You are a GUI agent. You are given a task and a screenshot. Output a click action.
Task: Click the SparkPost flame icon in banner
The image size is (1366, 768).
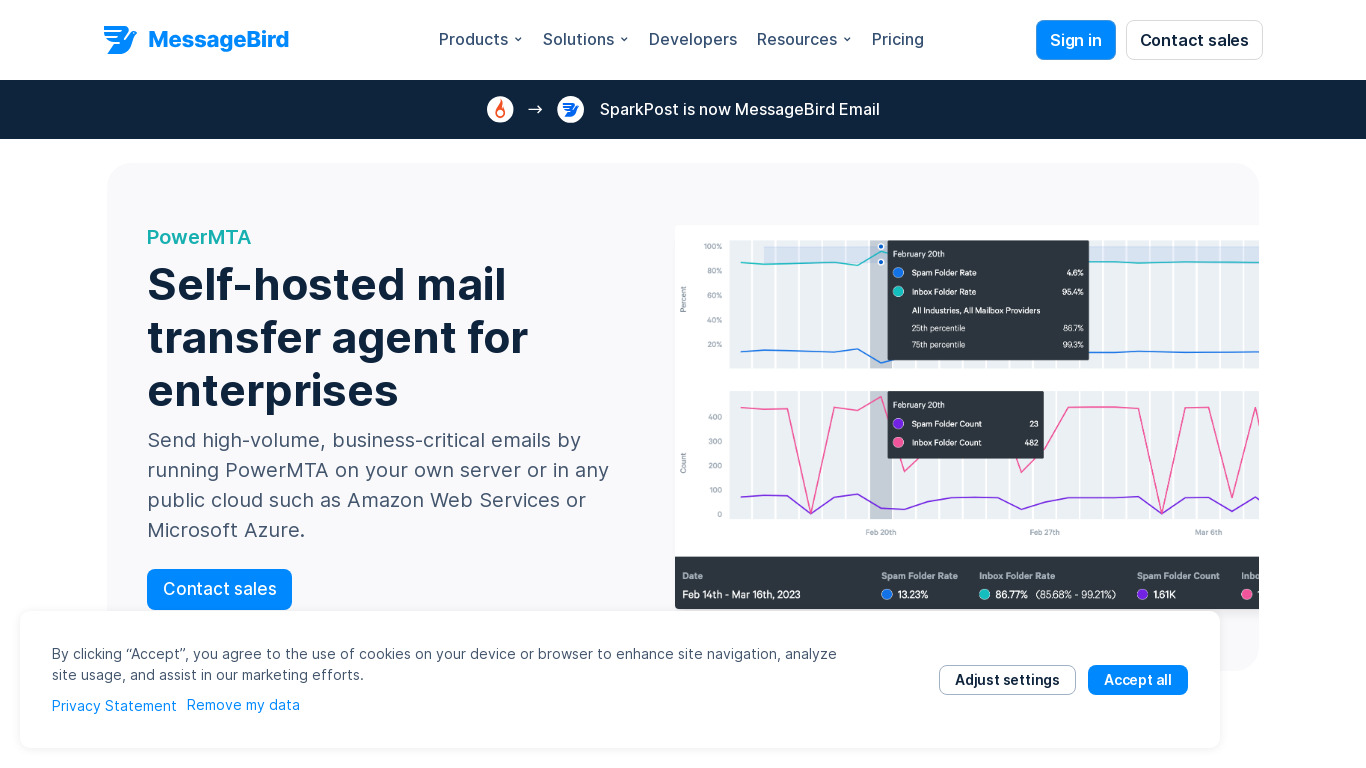click(500, 110)
